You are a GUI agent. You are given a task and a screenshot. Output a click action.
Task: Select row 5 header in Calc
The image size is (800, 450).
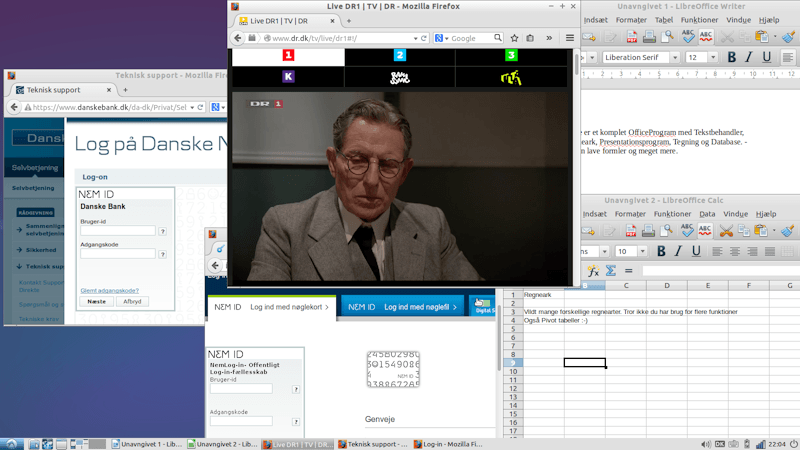coord(513,329)
